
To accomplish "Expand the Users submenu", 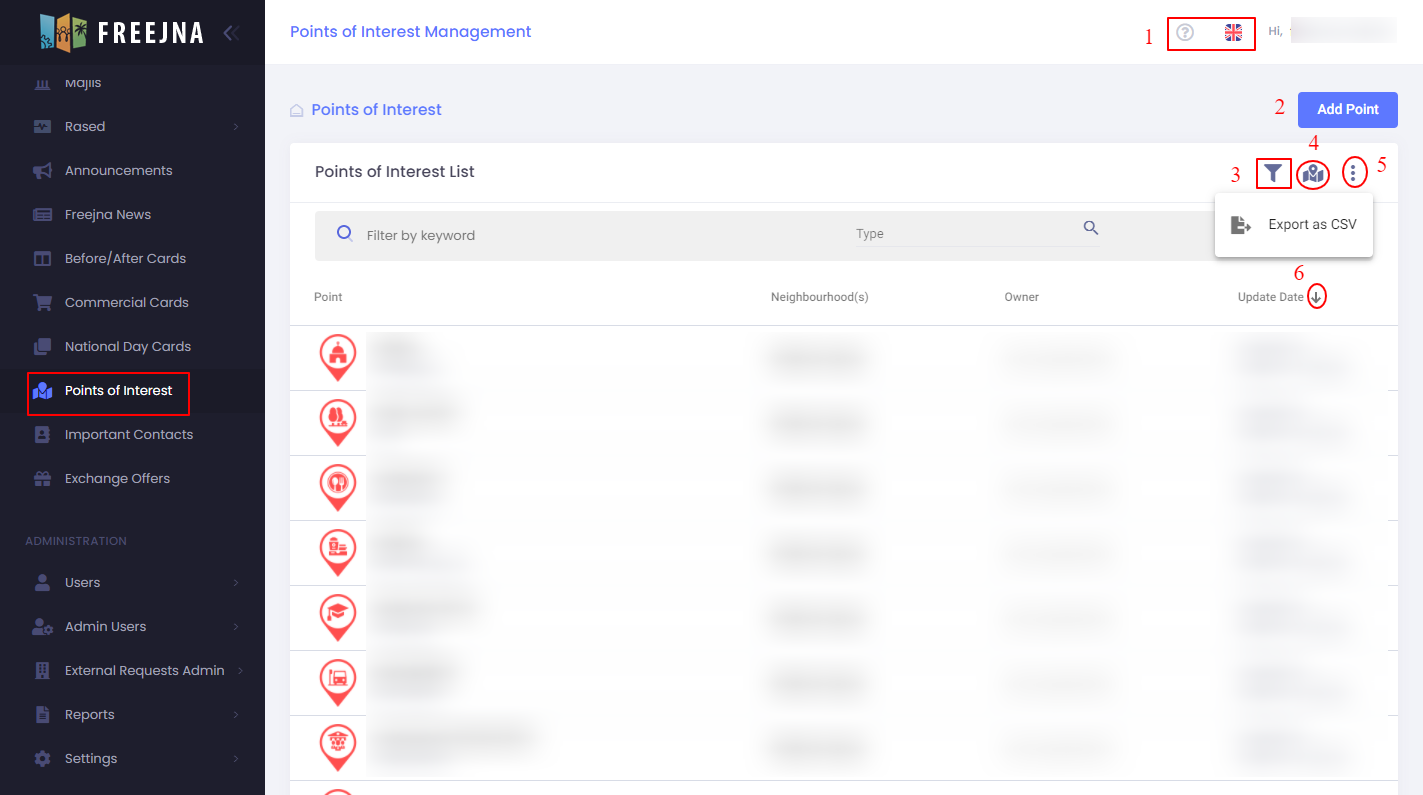I will pos(236,583).
